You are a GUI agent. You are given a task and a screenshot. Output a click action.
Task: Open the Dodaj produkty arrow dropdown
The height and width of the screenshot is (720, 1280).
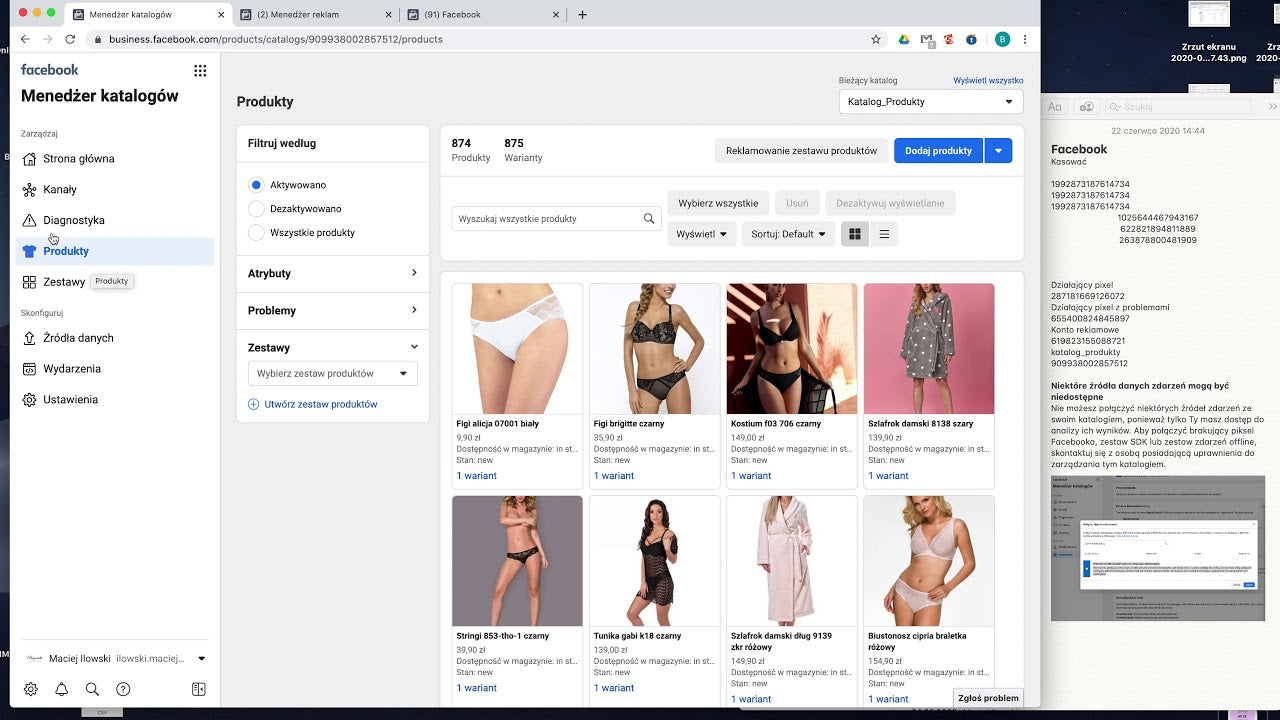click(x=999, y=151)
